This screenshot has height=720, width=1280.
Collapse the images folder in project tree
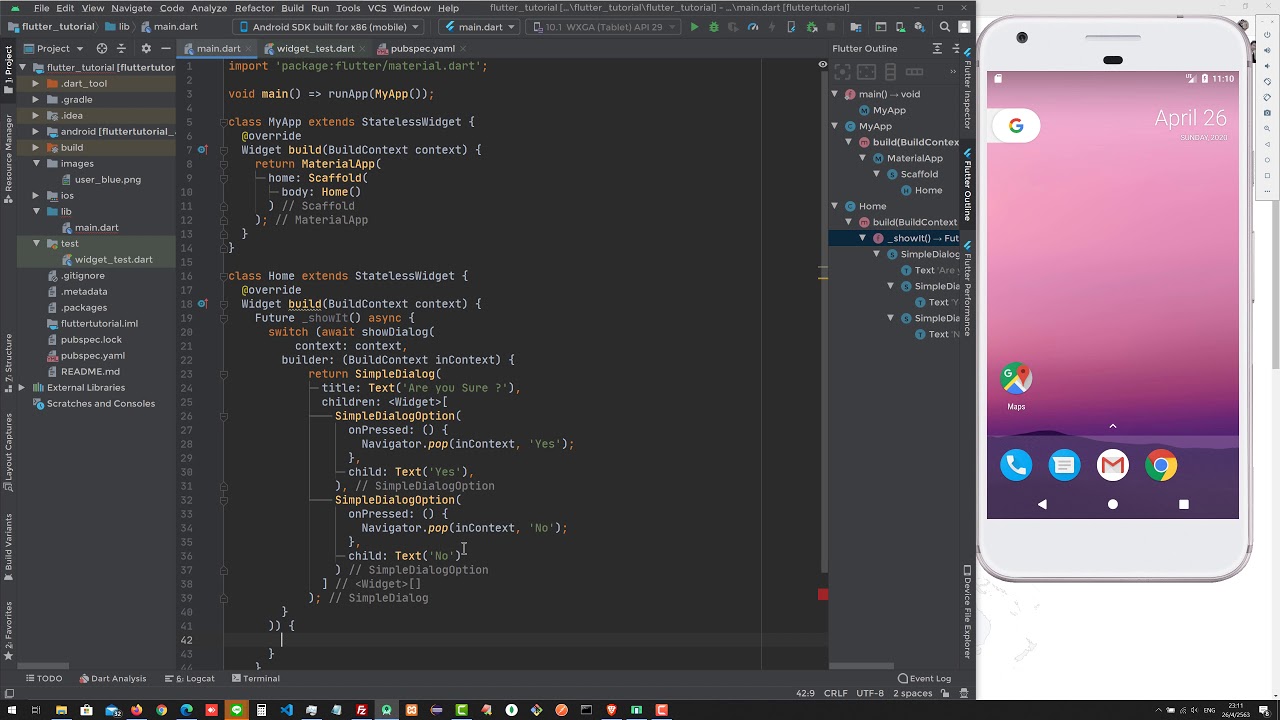point(36,163)
